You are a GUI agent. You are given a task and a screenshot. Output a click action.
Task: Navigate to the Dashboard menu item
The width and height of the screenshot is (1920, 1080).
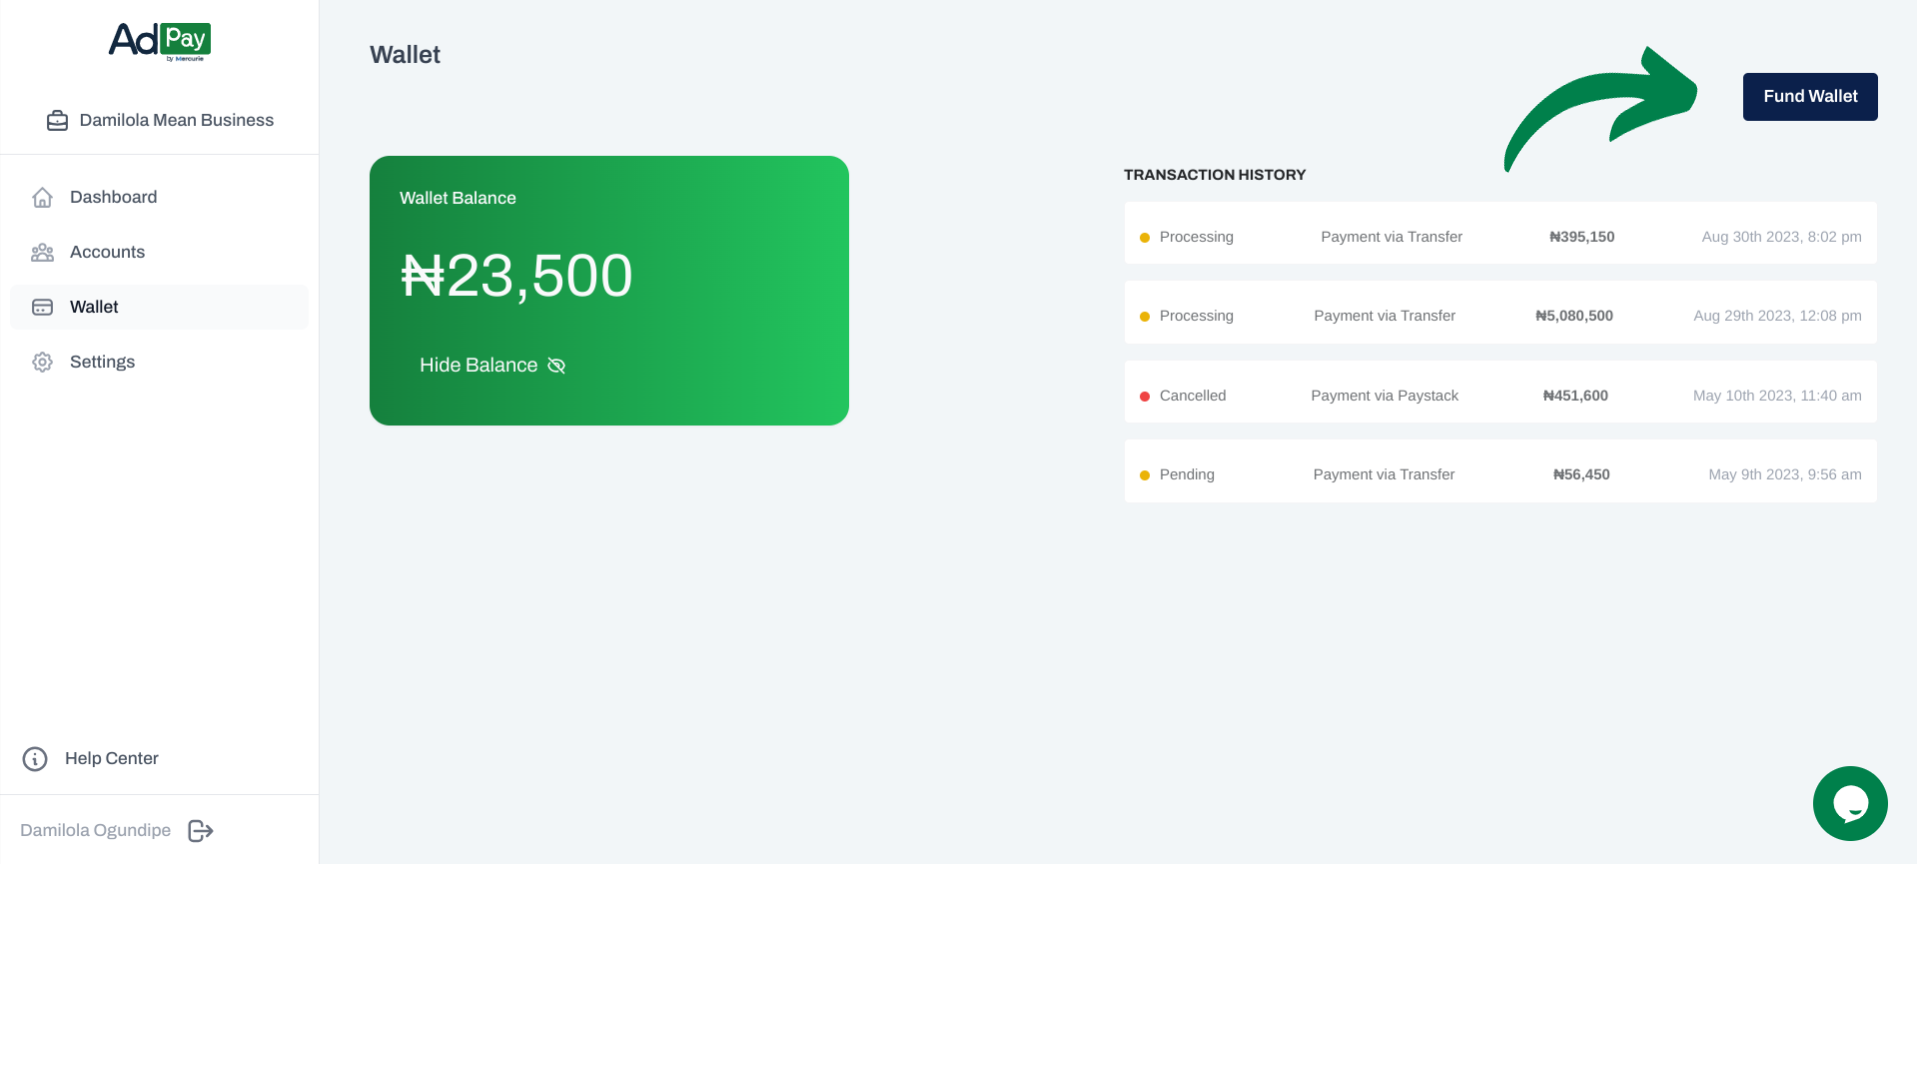click(113, 197)
